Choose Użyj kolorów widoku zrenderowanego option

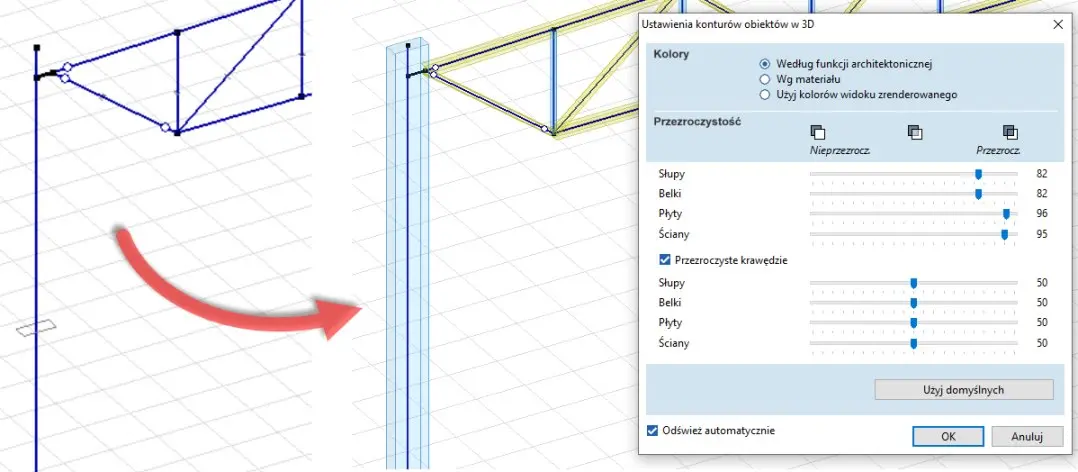pos(765,94)
